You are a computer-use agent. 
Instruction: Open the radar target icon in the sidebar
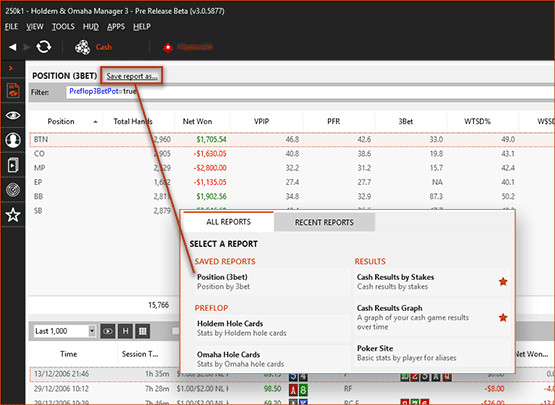(13, 190)
